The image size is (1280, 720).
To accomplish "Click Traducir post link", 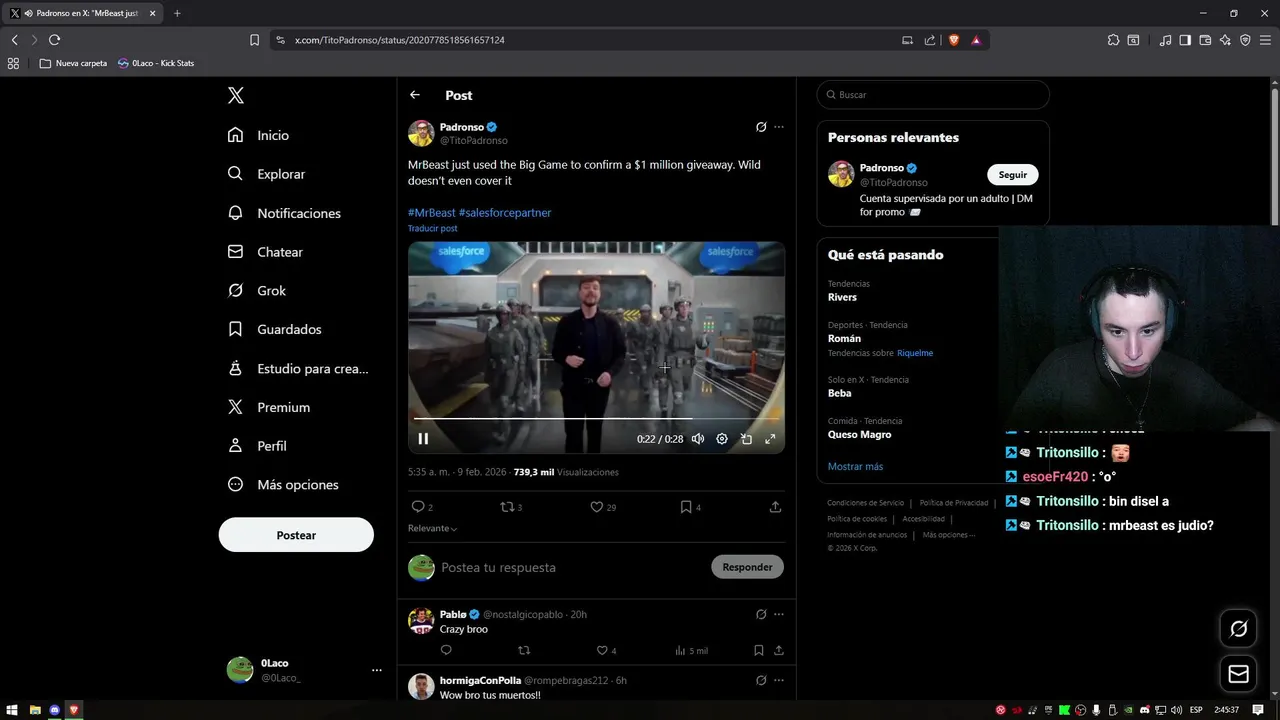I will [x=432, y=228].
